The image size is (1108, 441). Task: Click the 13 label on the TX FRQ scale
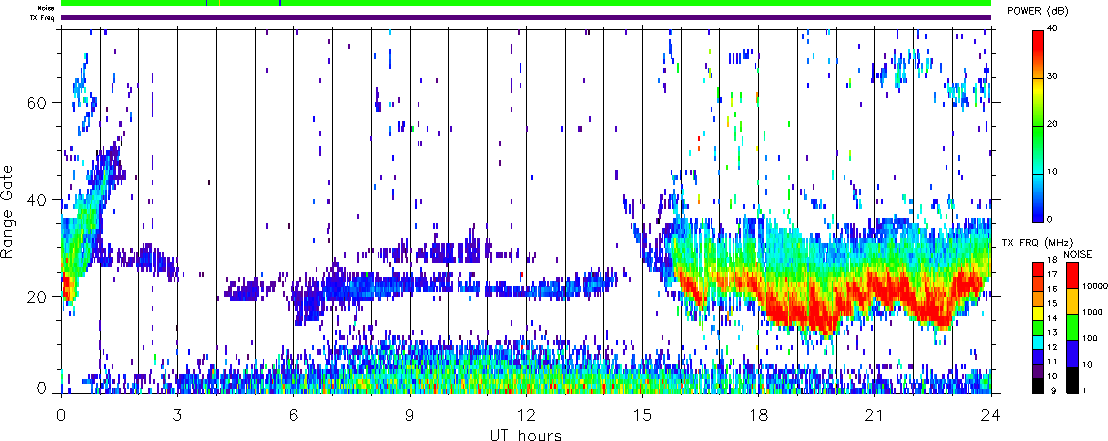[1052, 332]
